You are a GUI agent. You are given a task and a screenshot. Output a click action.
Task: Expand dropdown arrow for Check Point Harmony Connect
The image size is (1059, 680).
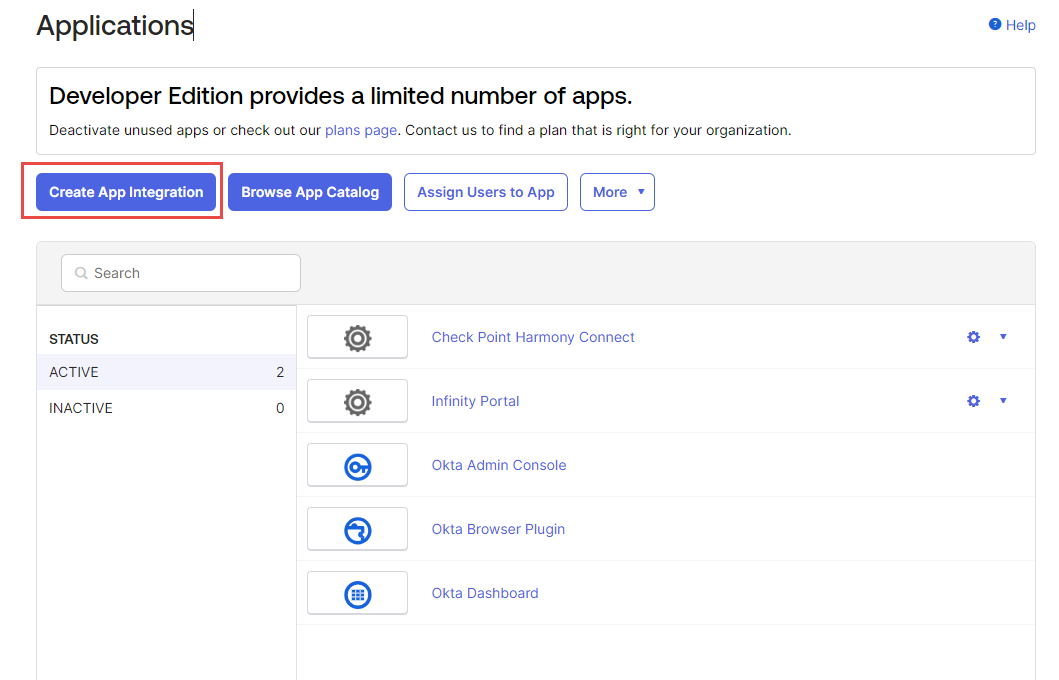point(1003,337)
